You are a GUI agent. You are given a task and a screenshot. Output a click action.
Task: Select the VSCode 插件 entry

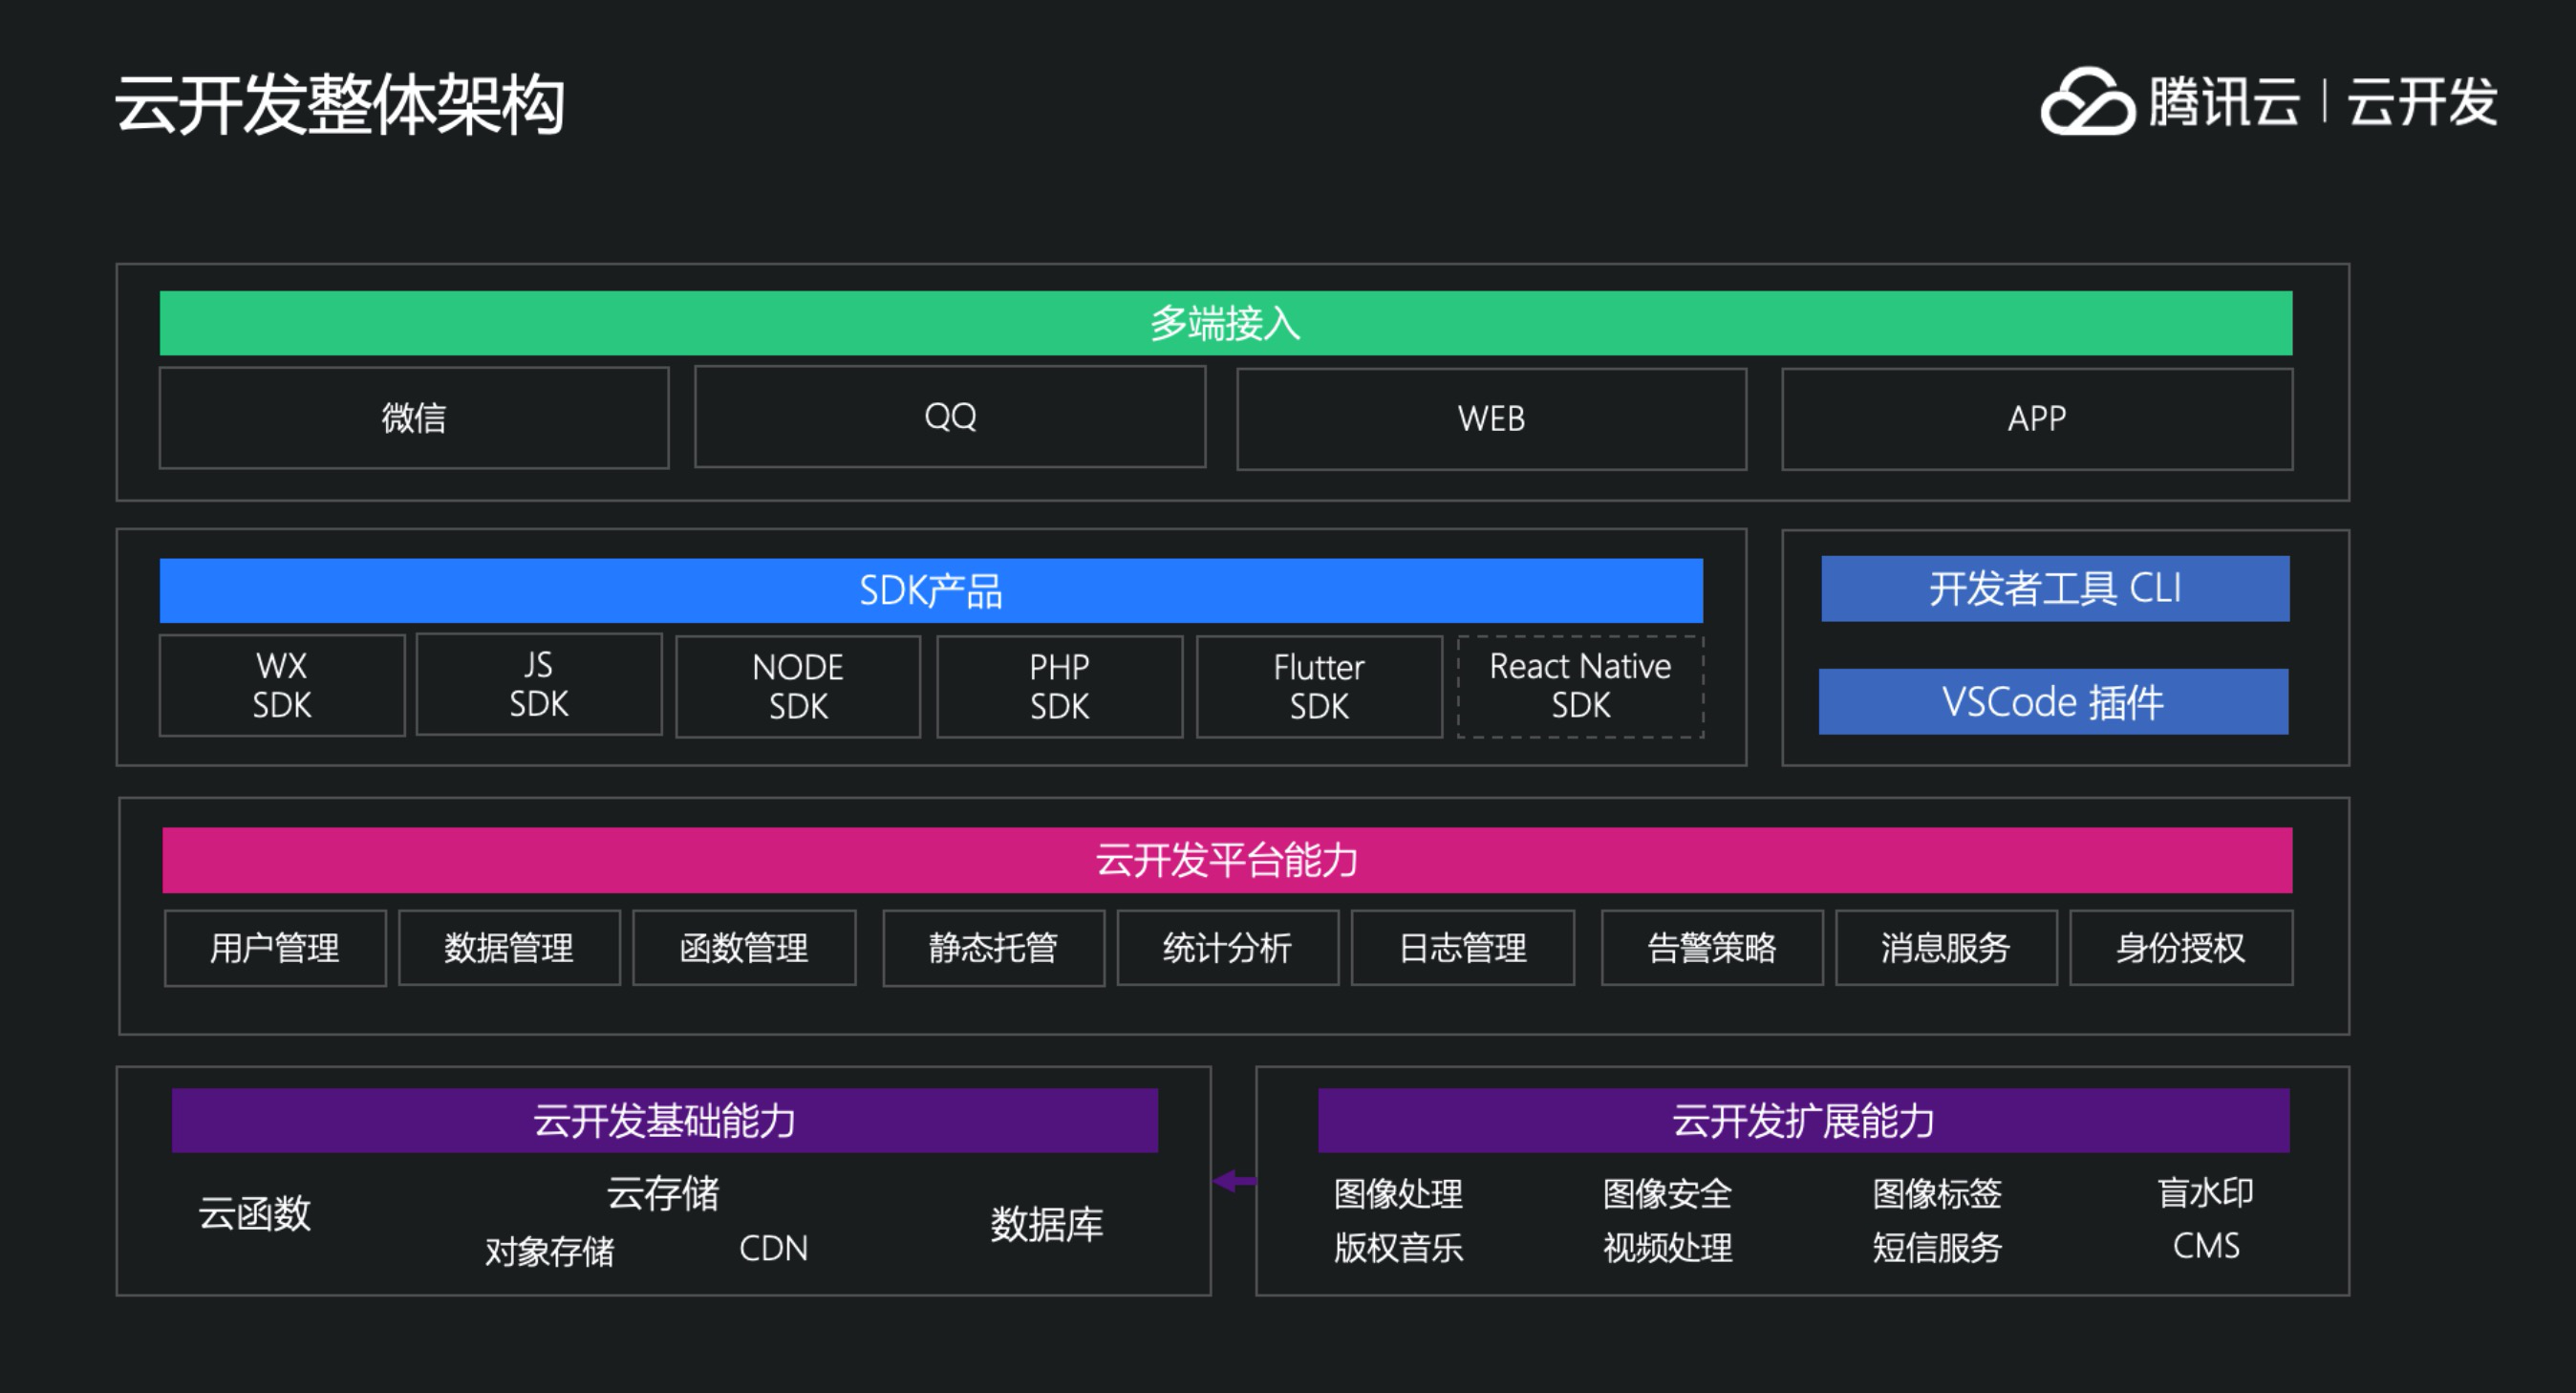pyautogui.click(x=2053, y=702)
